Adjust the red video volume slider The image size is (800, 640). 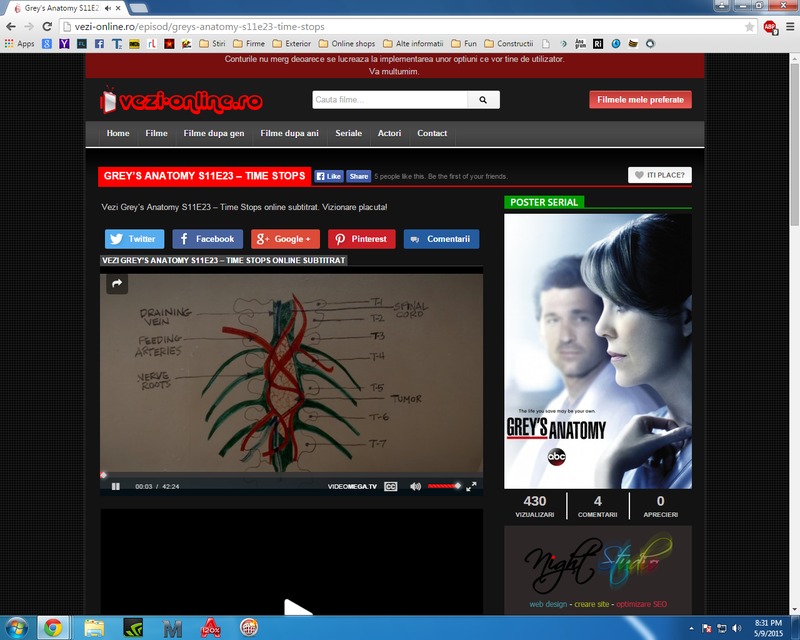[444, 486]
